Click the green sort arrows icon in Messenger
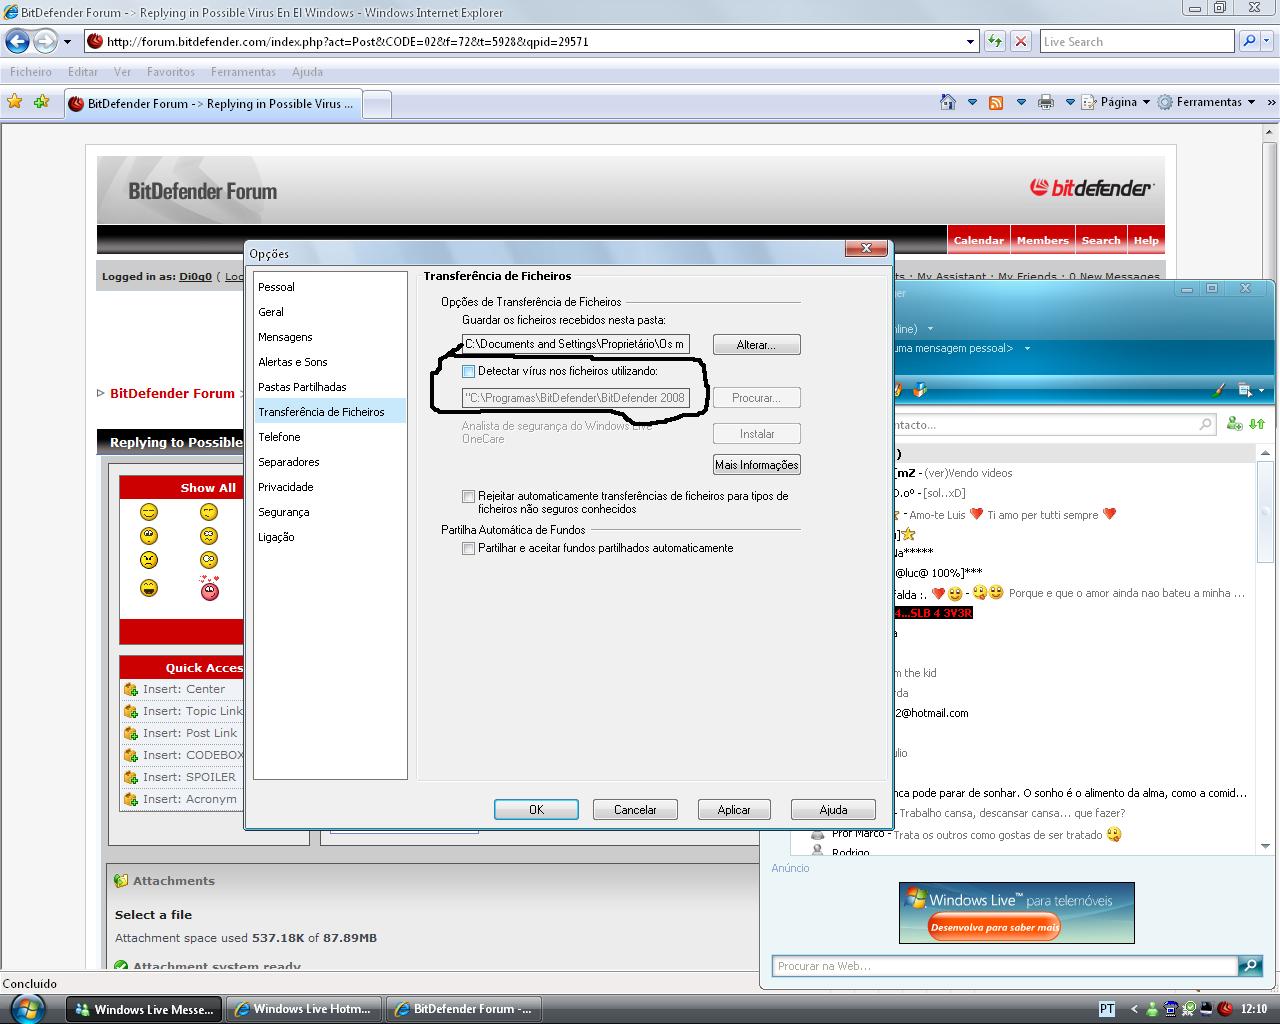Viewport: 1280px width, 1024px height. (x=1257, y=424)
